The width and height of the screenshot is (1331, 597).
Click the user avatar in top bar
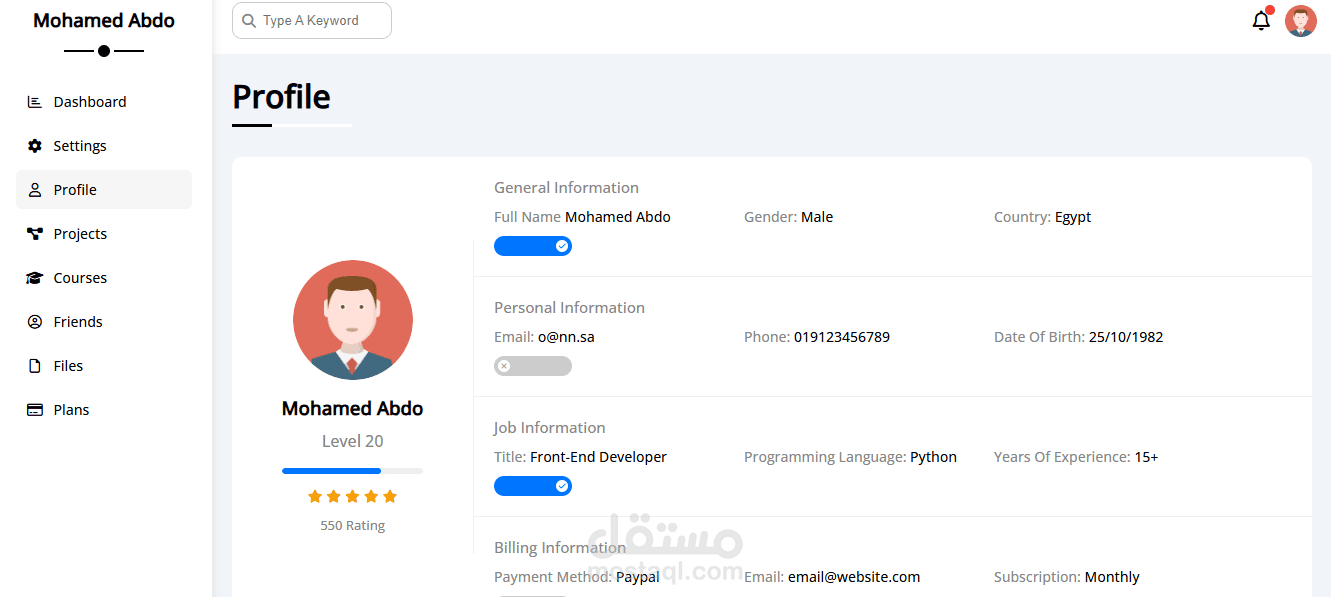pyautogui.click(x=1301, y=21)
